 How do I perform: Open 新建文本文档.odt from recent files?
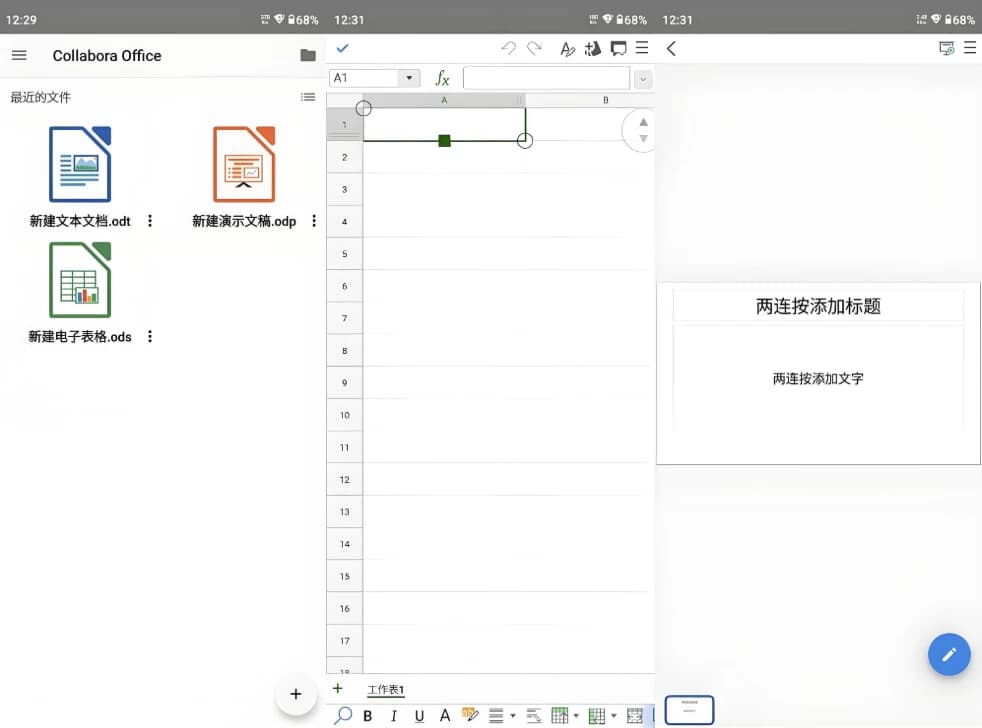[80, 165]
